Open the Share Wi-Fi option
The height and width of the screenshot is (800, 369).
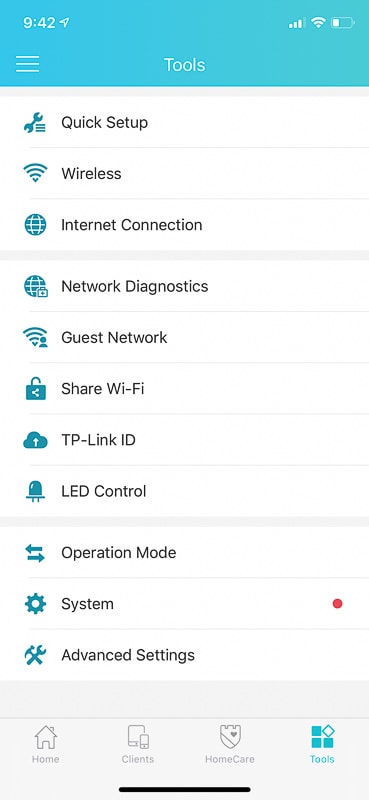point(184,389)
